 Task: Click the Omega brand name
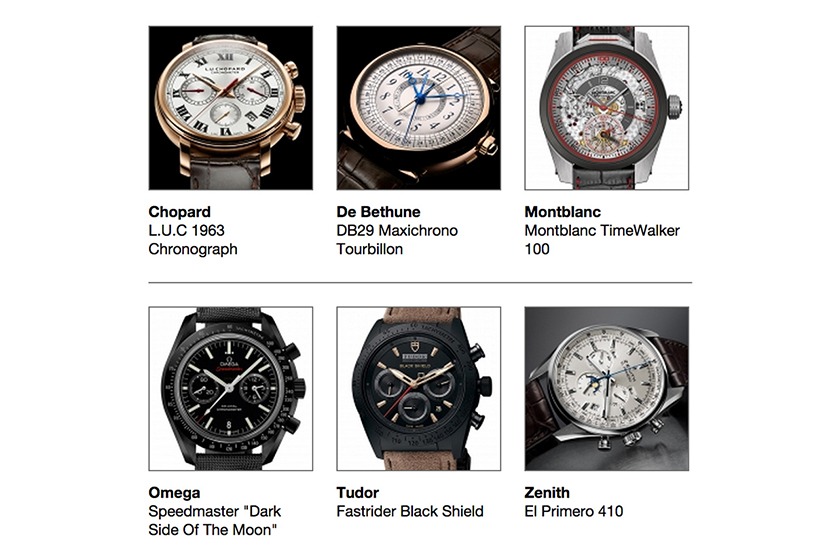174,492
